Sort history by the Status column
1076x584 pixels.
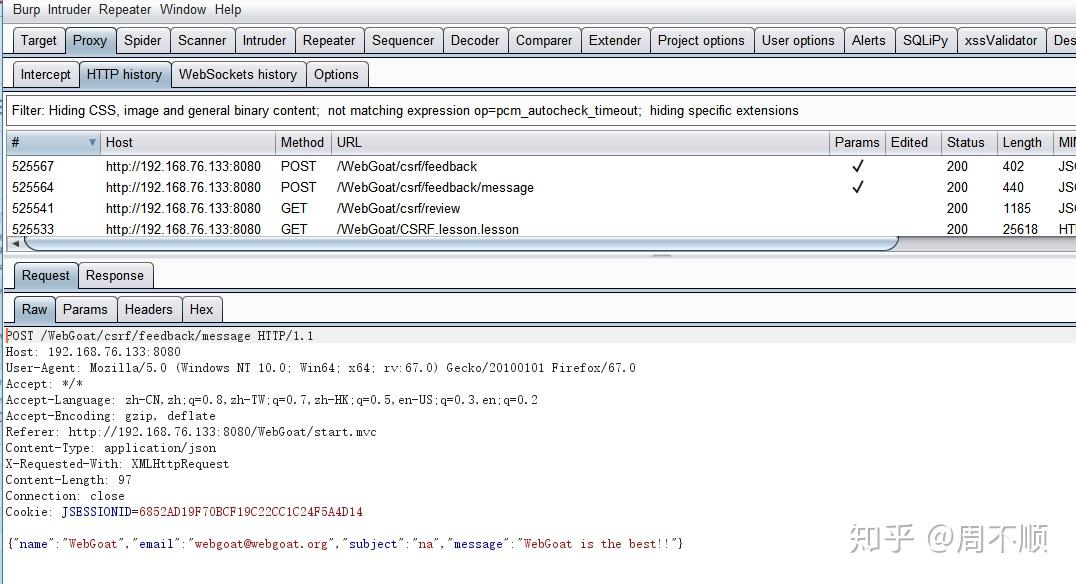tap(965, 143)
